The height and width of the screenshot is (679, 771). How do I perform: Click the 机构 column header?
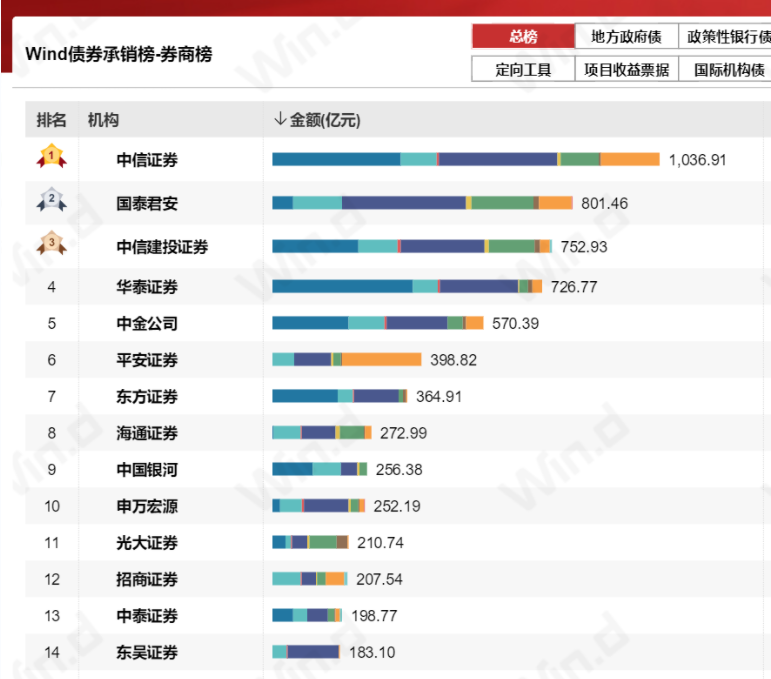click(x=103, y=119)
